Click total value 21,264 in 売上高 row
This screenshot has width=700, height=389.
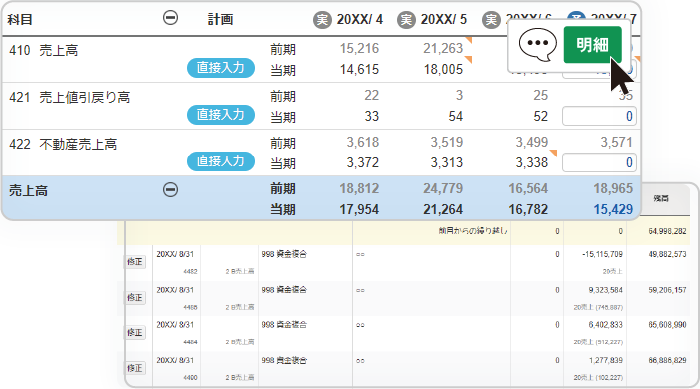coord(443,209)
